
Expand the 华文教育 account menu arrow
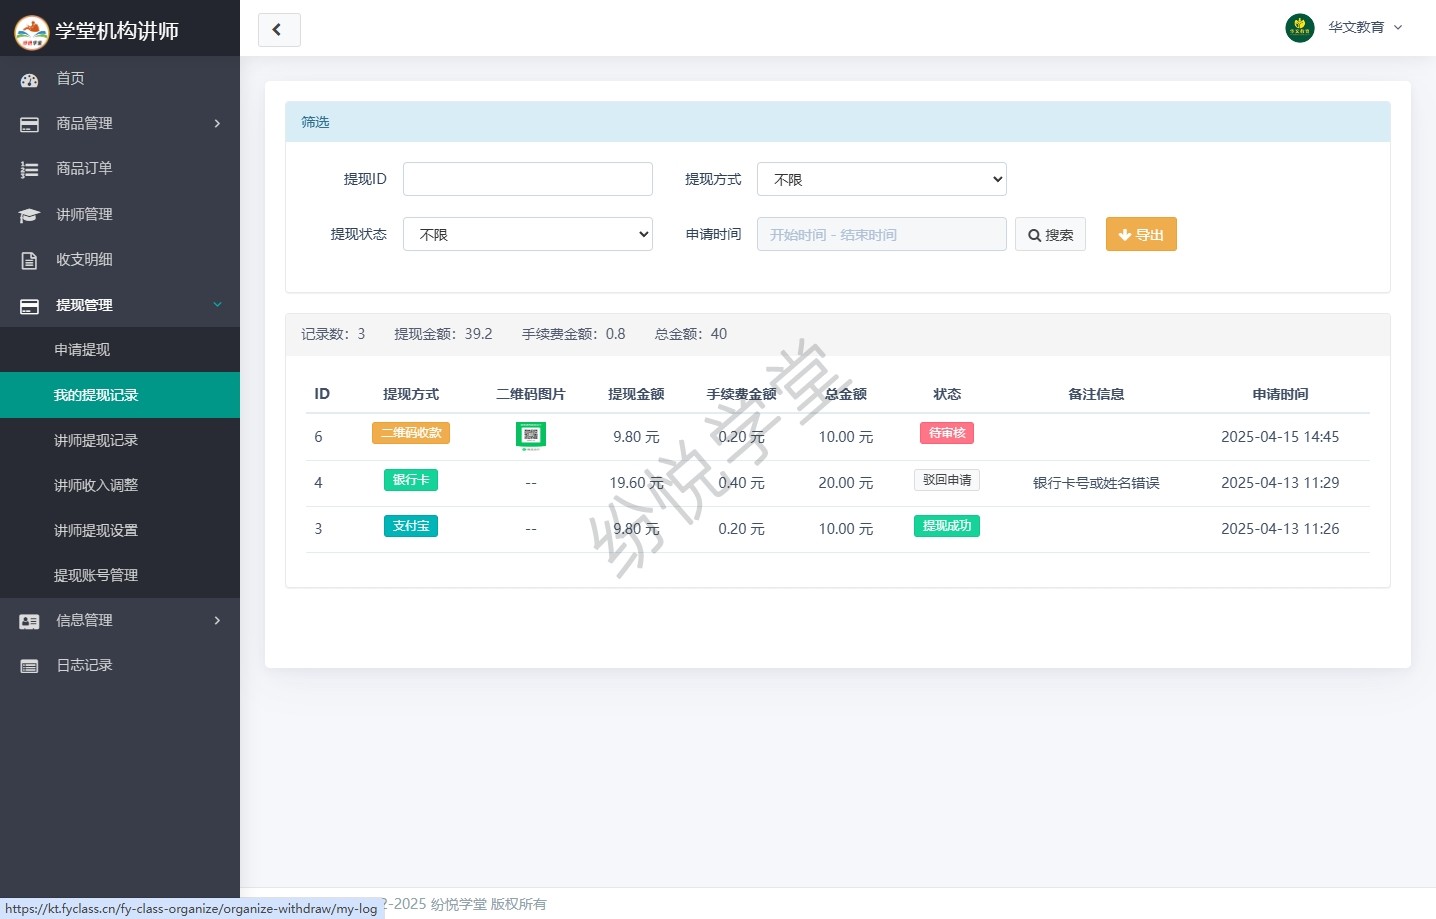(x=1398, y=28)
